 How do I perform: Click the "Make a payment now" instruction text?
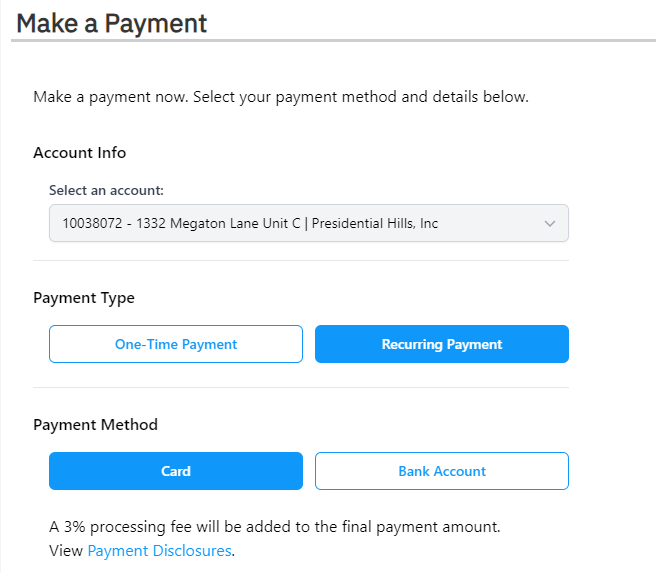(x=280, y=97)
